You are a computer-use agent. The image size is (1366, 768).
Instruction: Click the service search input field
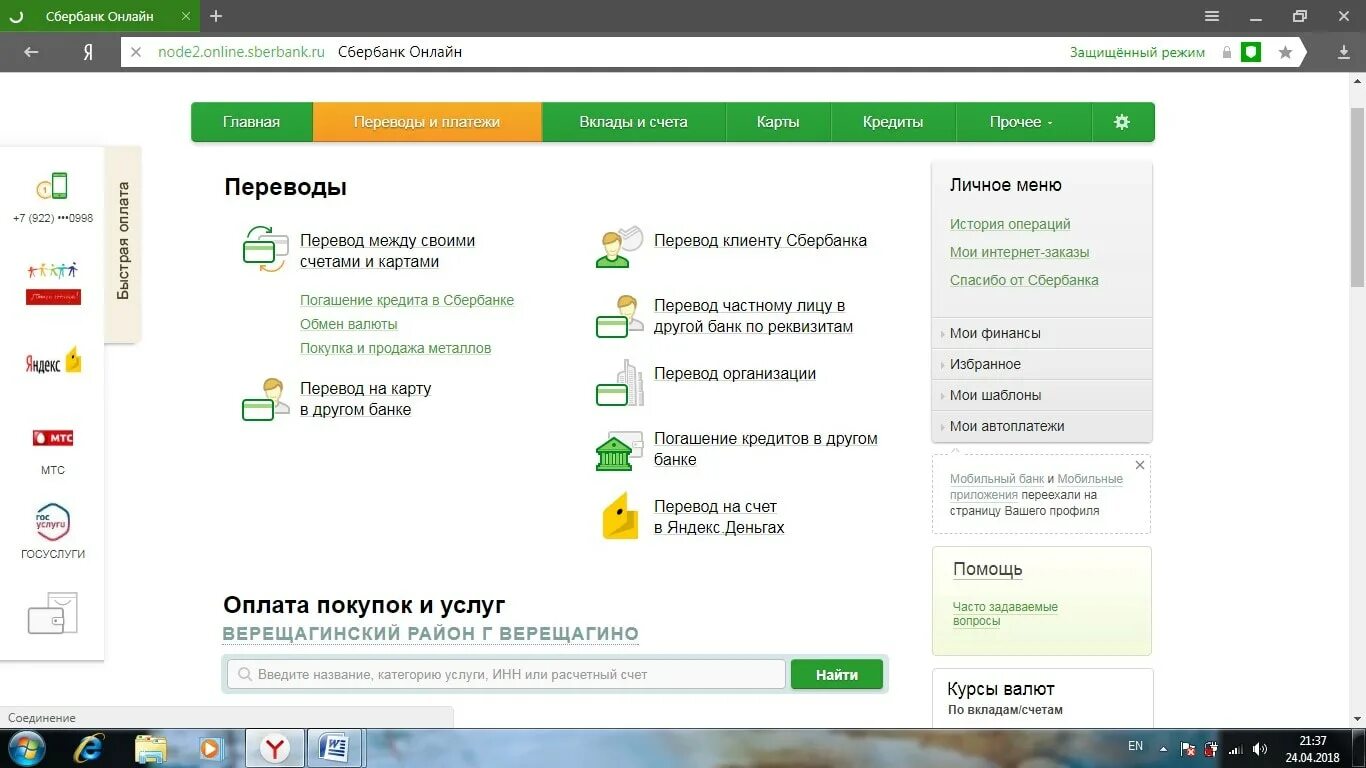point(506,674)
